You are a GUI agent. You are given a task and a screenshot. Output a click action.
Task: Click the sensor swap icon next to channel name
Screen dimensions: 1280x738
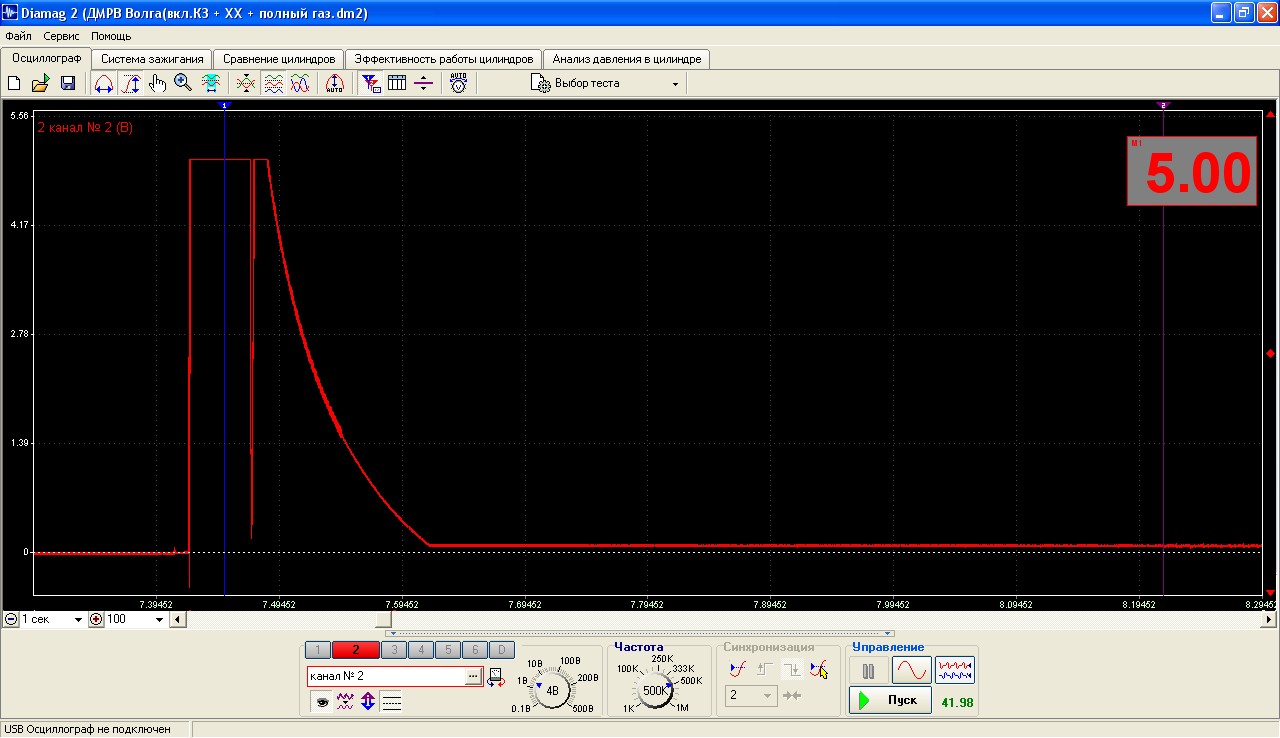click(496, 678)
